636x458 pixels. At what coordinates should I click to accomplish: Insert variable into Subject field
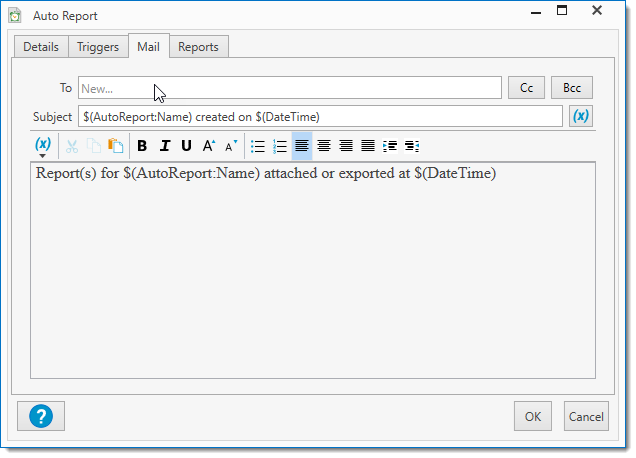click(581, 116)
